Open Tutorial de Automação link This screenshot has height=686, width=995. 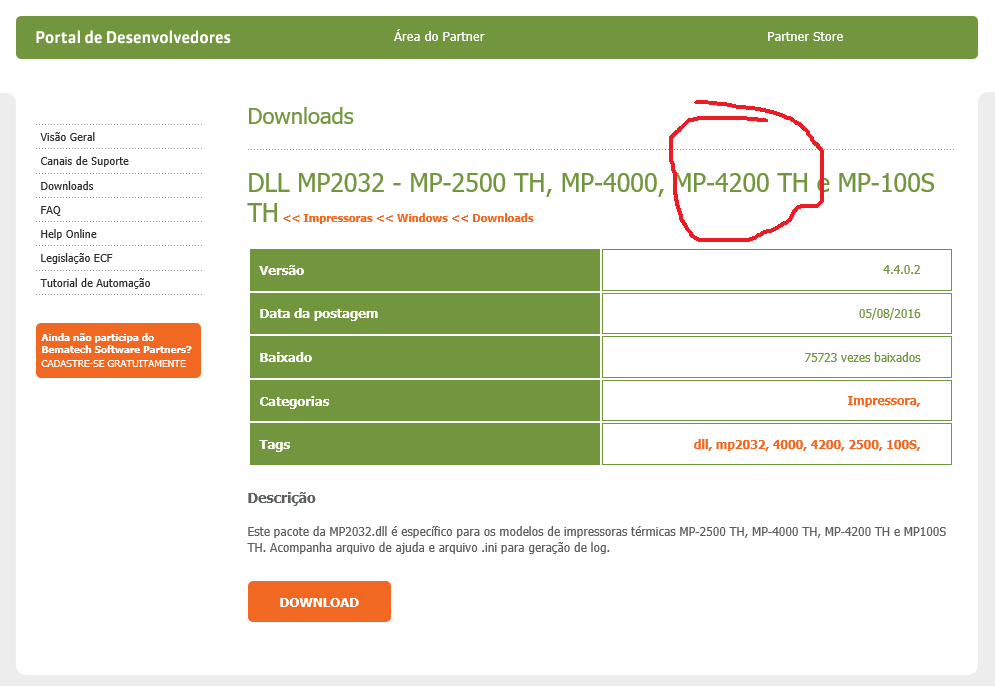[95, 283]
